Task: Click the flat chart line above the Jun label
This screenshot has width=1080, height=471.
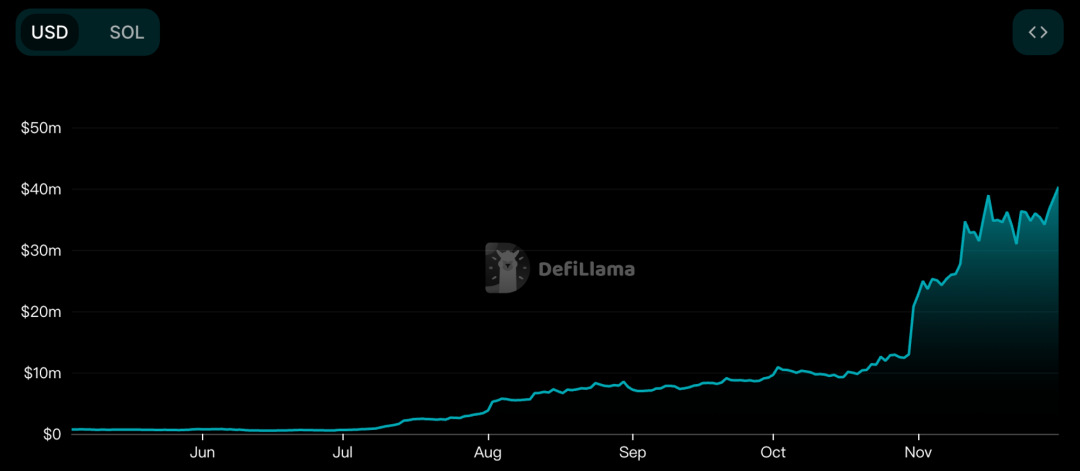Action: coord(203,429)
